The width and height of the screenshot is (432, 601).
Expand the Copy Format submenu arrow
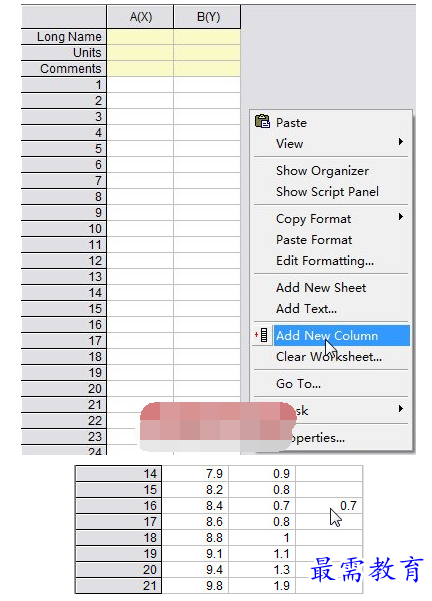click(x=401, y=217)
